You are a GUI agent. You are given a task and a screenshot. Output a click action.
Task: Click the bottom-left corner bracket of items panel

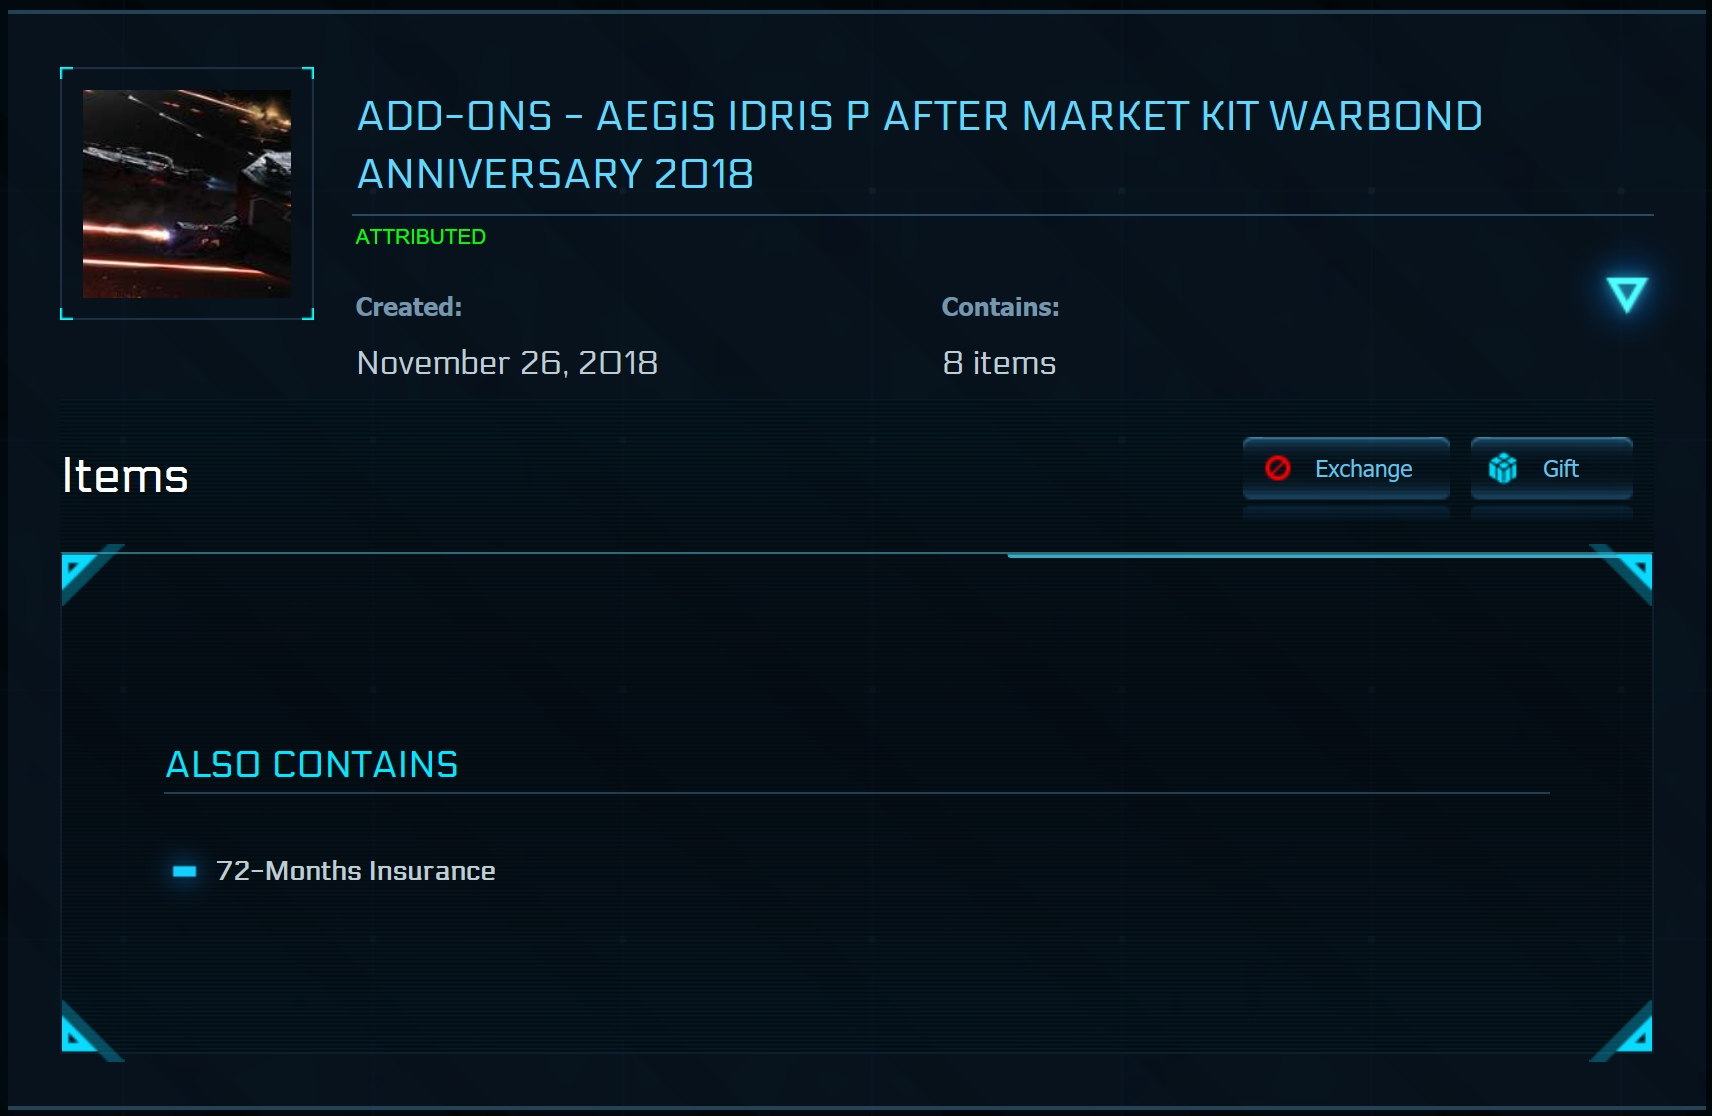(82, 1034)
